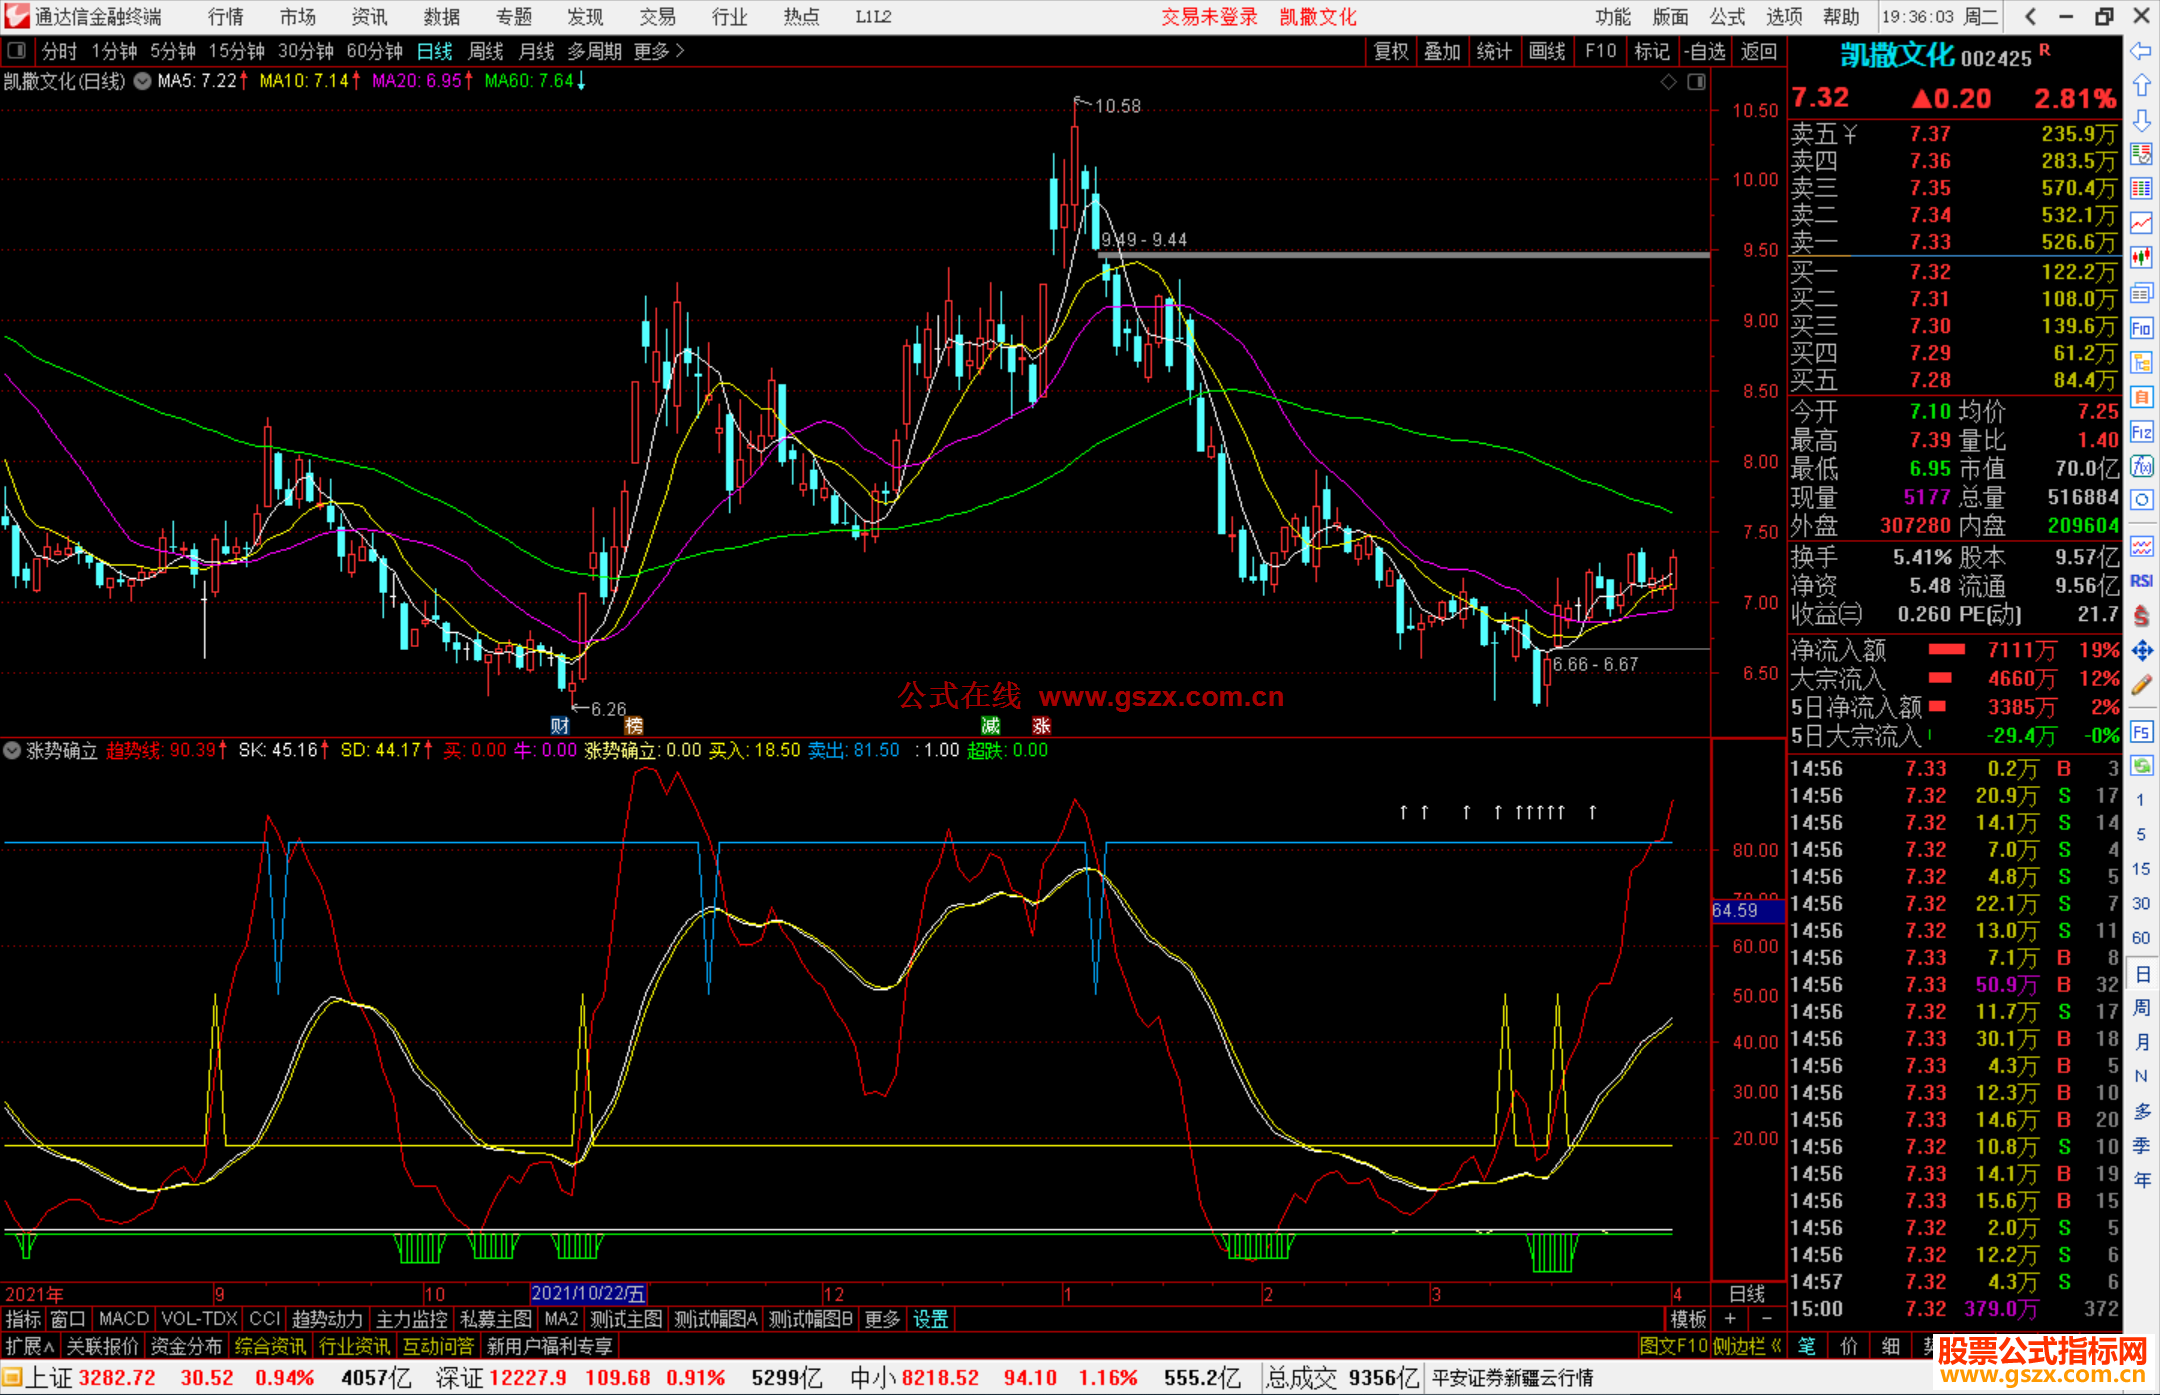Open the 叠加 overlay dropdown
Image resolution: width=2160 pixels, height=1395 pixels.
point(1443,51)
